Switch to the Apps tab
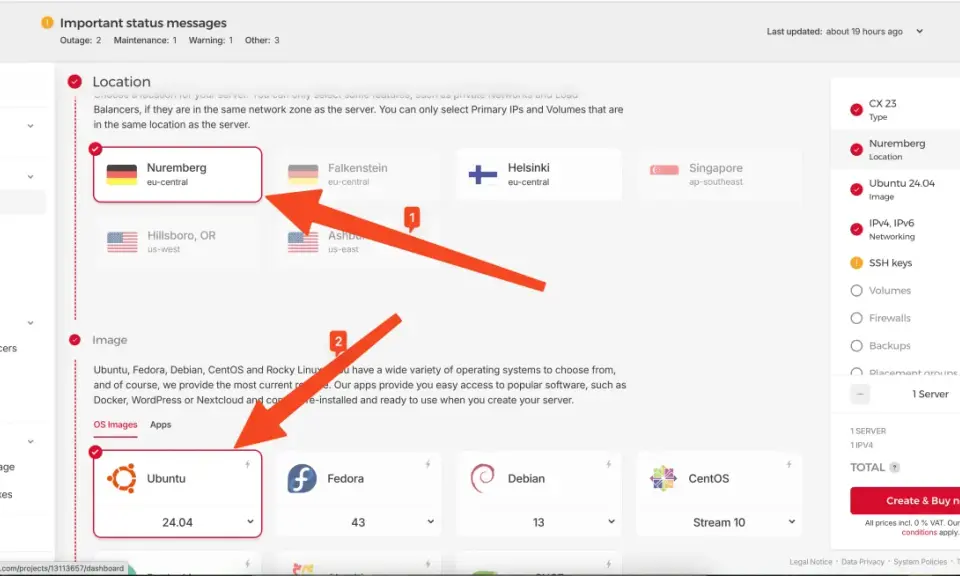The height and width of the screenshot is (576, 960). tap(160, 425)
